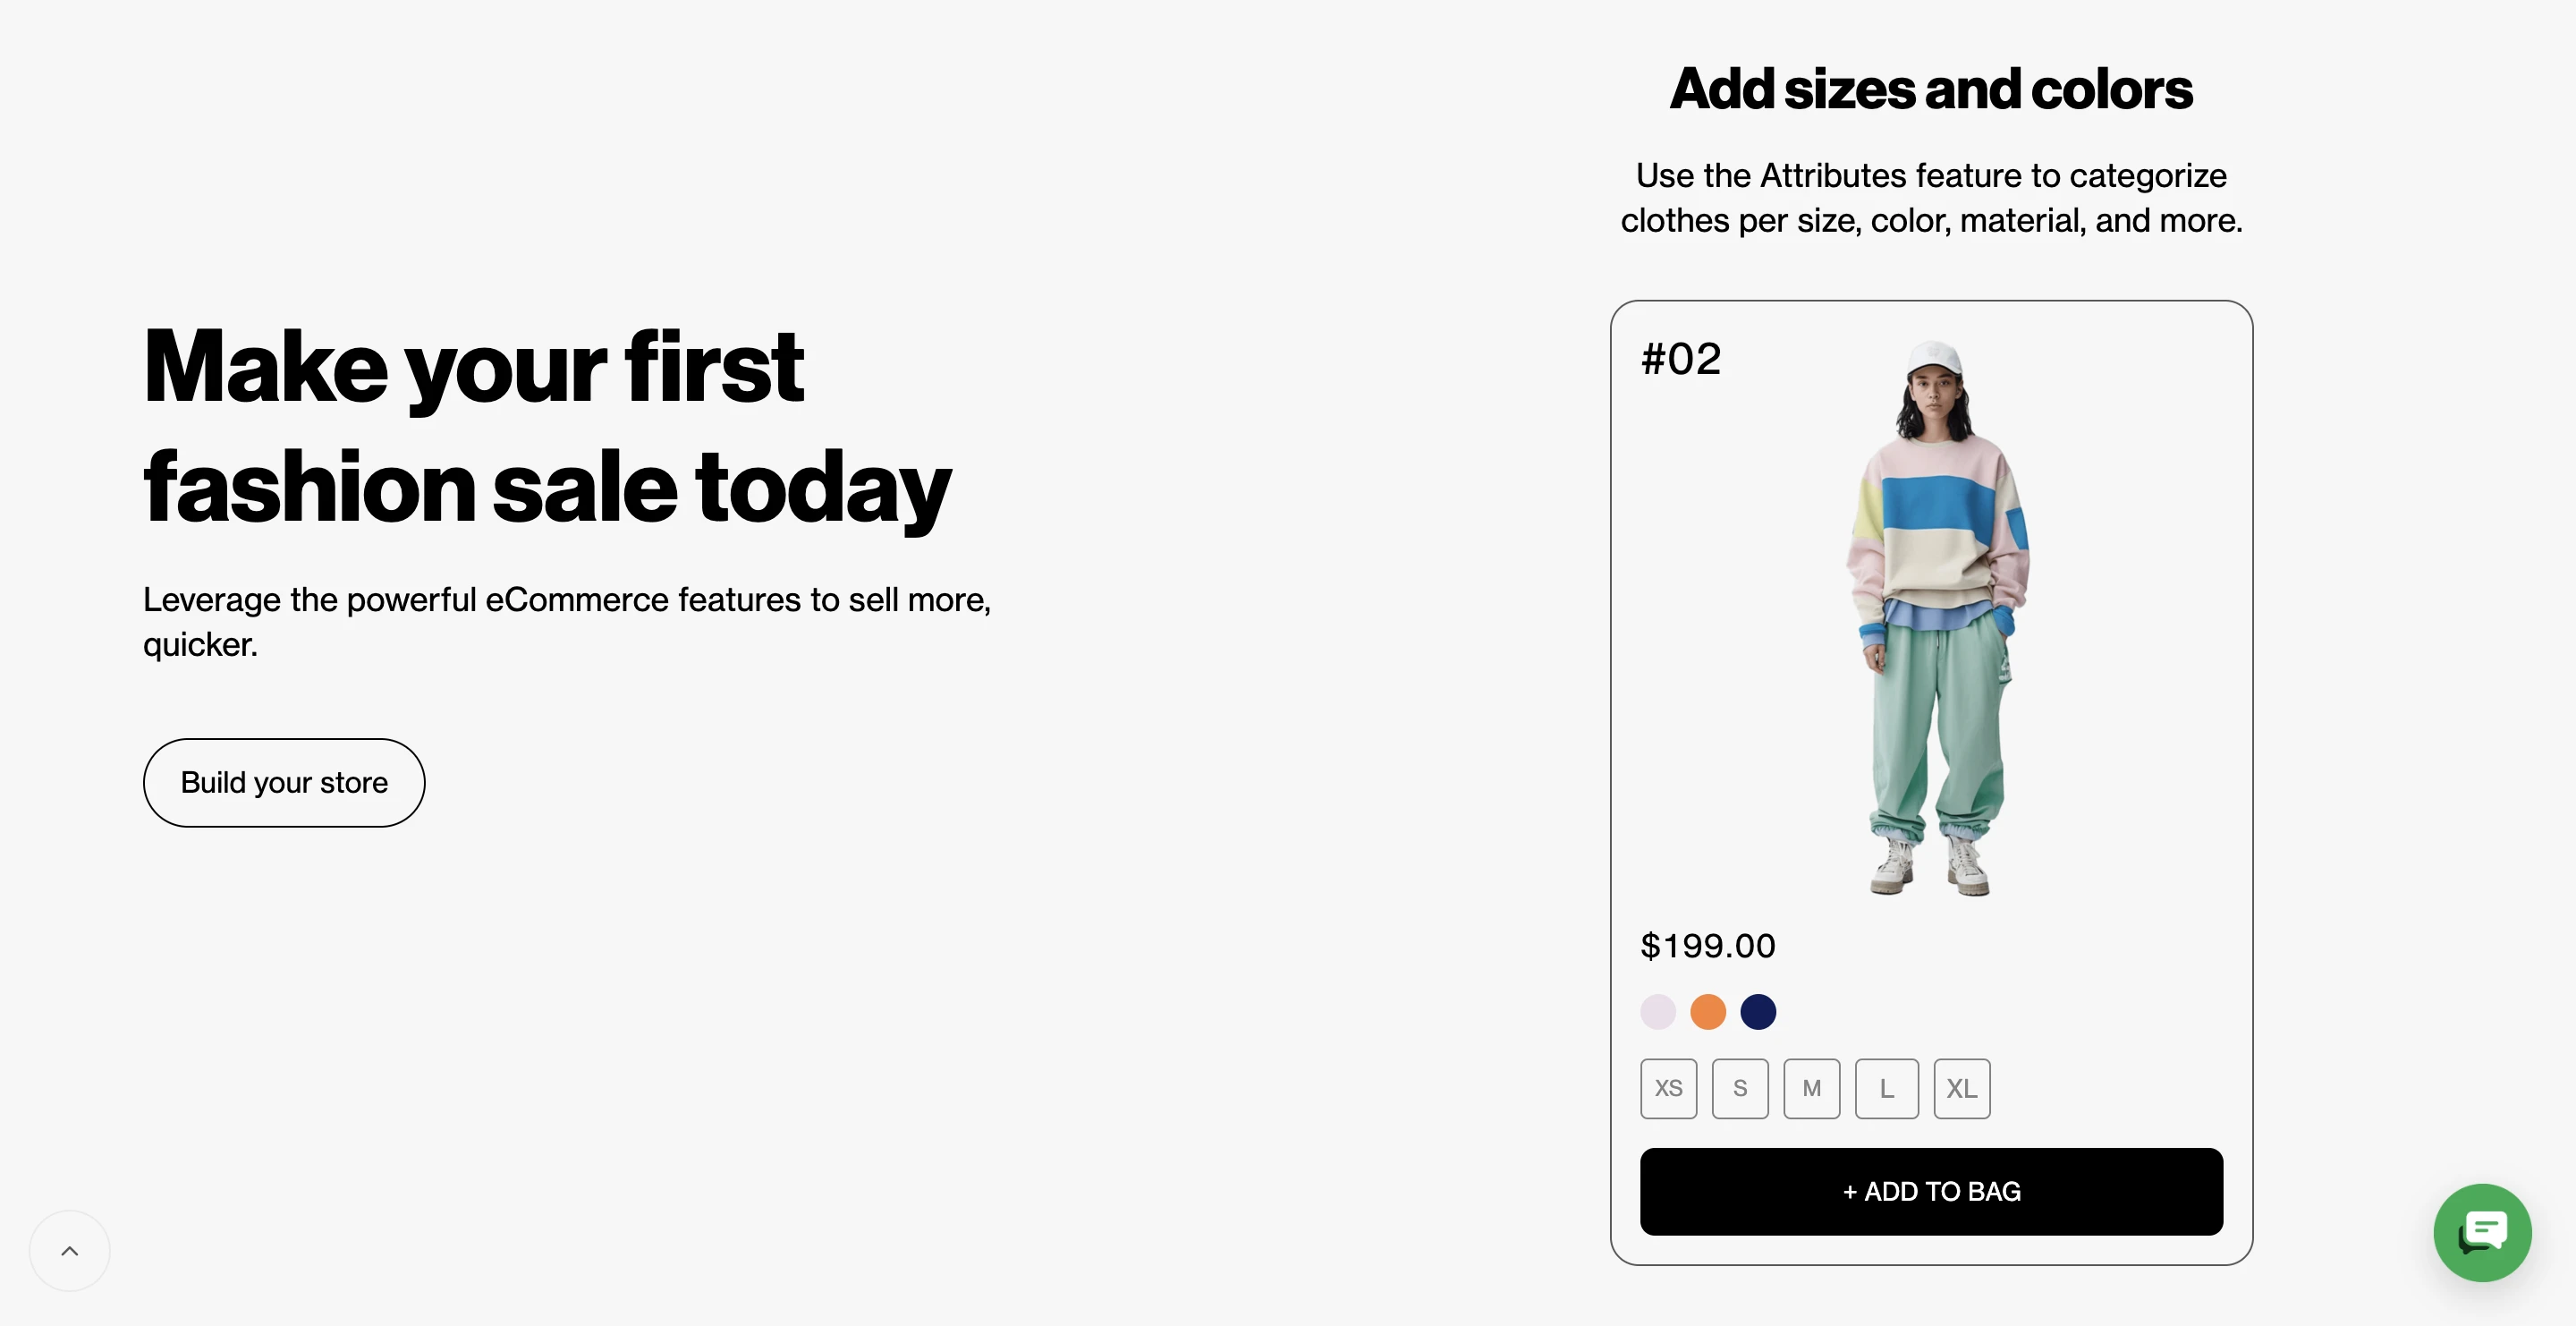Click the product model's green sweatpants
The width and height of the screenshot is (2576, 1326).
(x=1938, y=730)
